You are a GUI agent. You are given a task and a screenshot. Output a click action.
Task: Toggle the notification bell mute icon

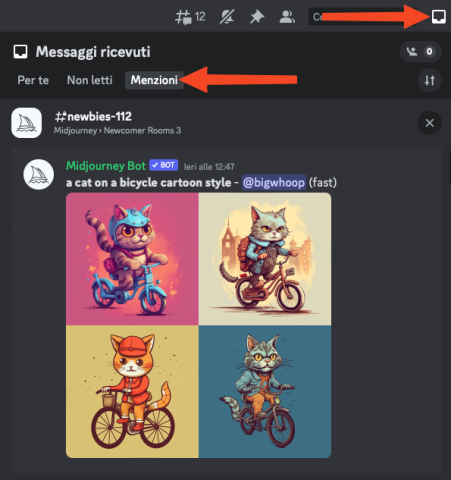(x=227, y=17)
